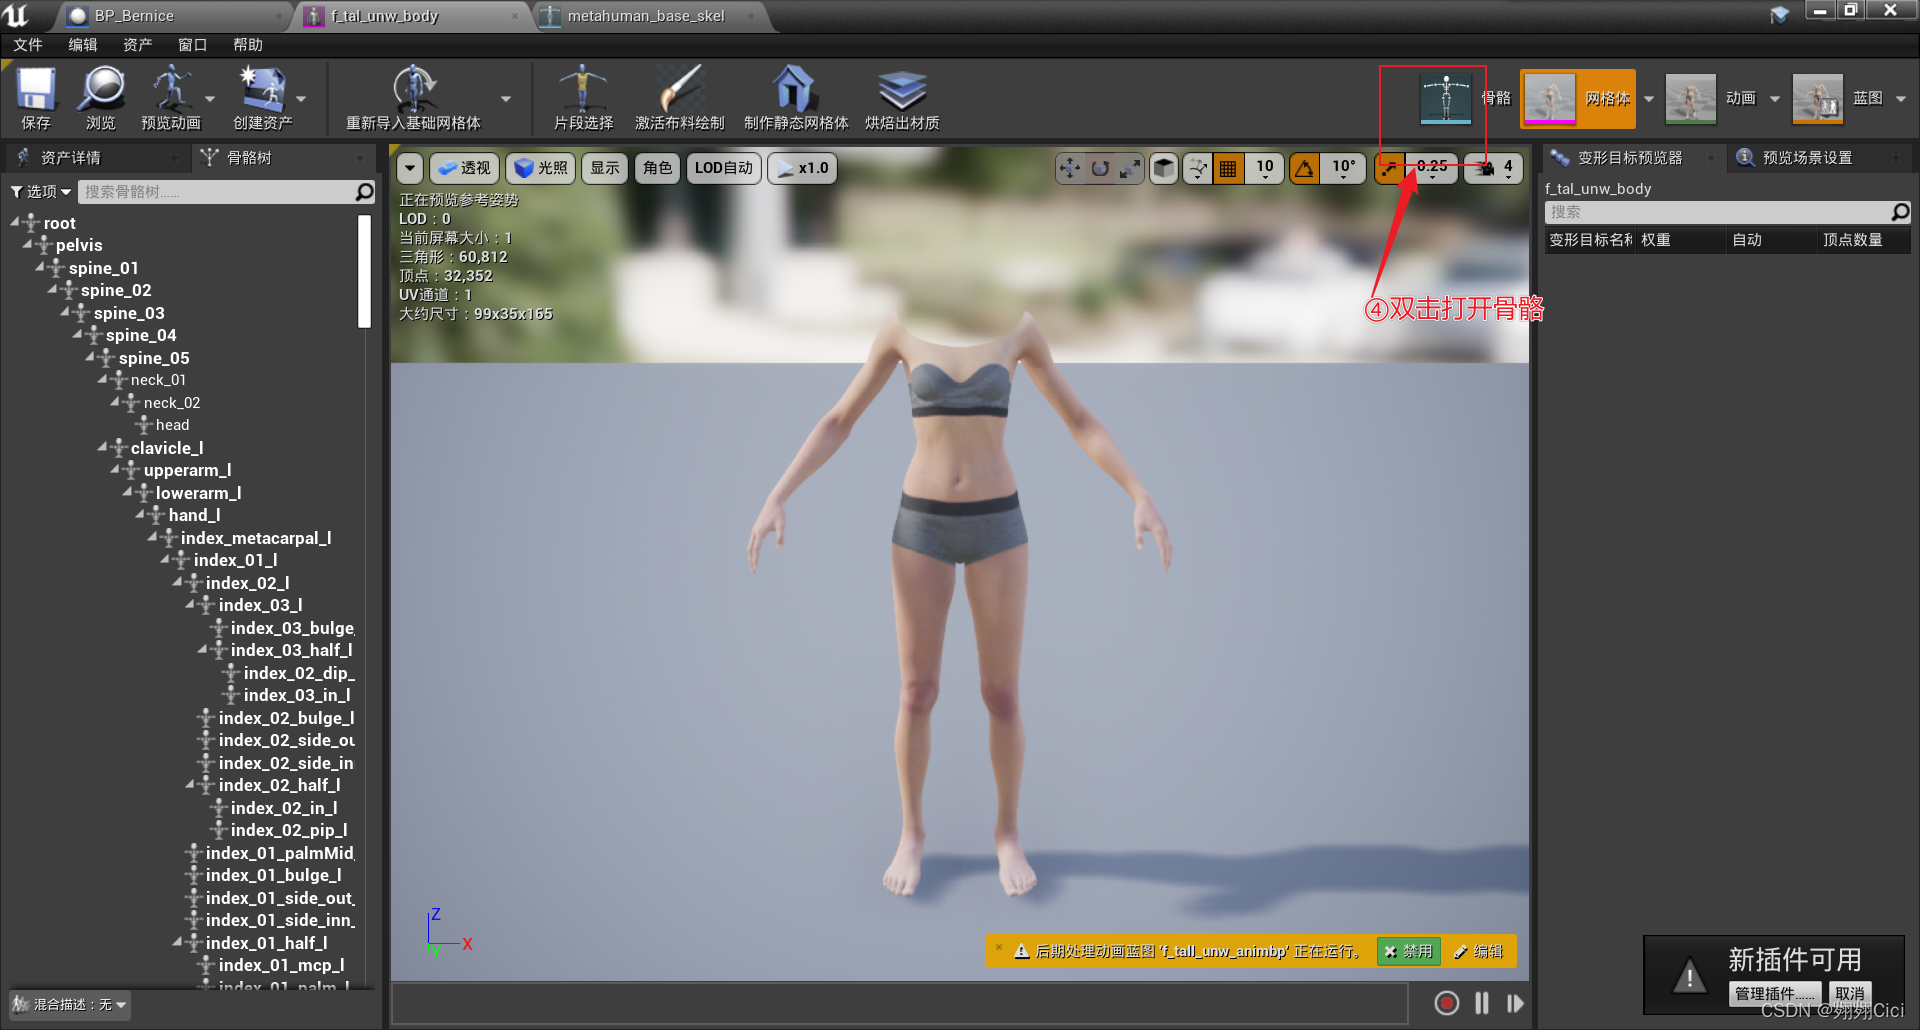The width and height of the screenshot is (1920, 1030).
Task: Open the Window (窗口) menu
Action: click(193, 45)
